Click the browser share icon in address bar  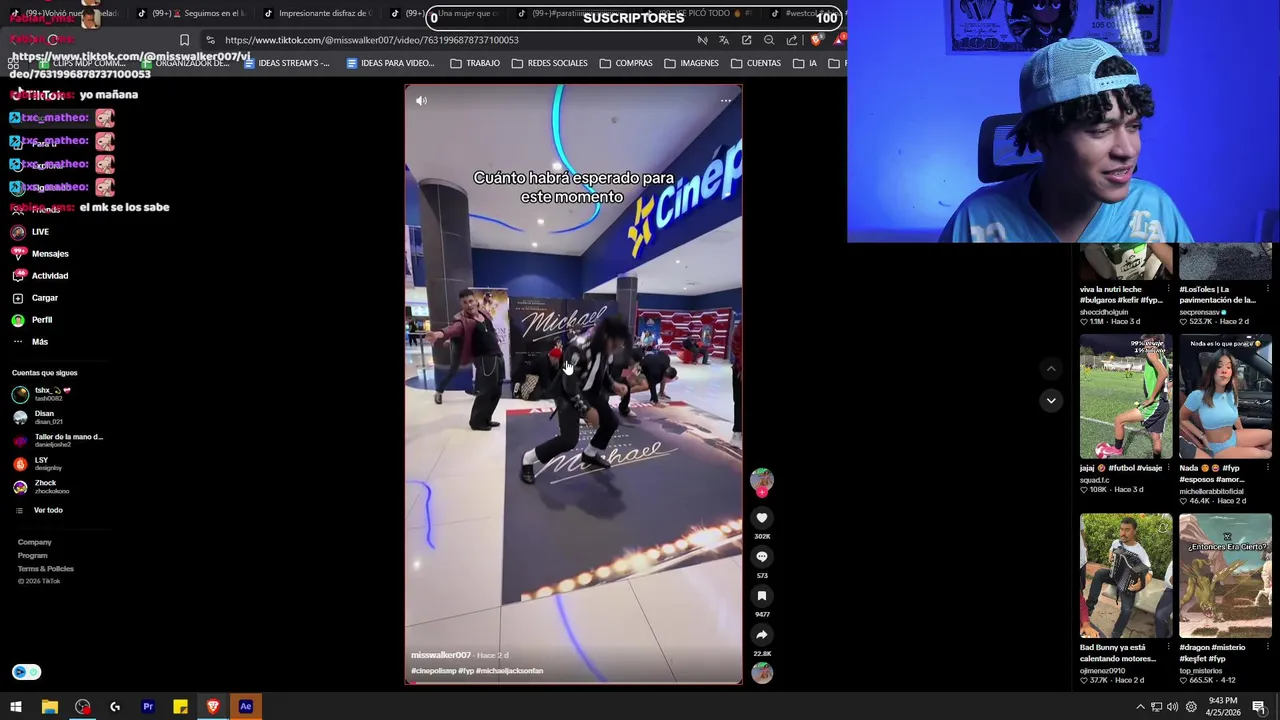792,40
